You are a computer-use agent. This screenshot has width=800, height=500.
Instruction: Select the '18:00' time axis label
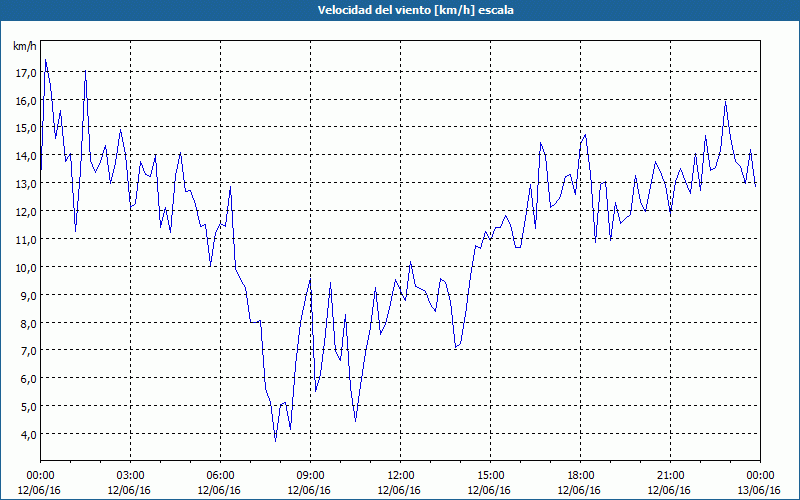(581, 476)
